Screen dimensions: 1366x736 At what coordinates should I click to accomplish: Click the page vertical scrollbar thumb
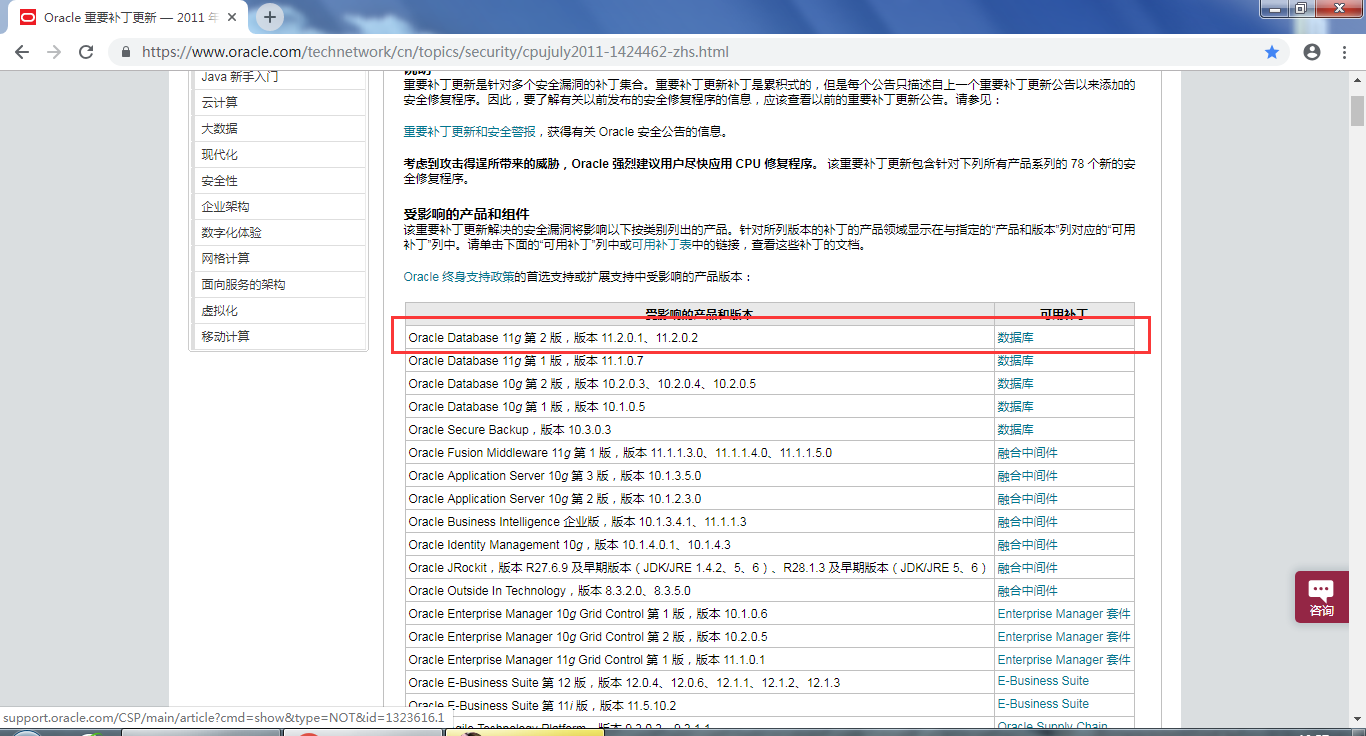click(x=1357, y=111)
